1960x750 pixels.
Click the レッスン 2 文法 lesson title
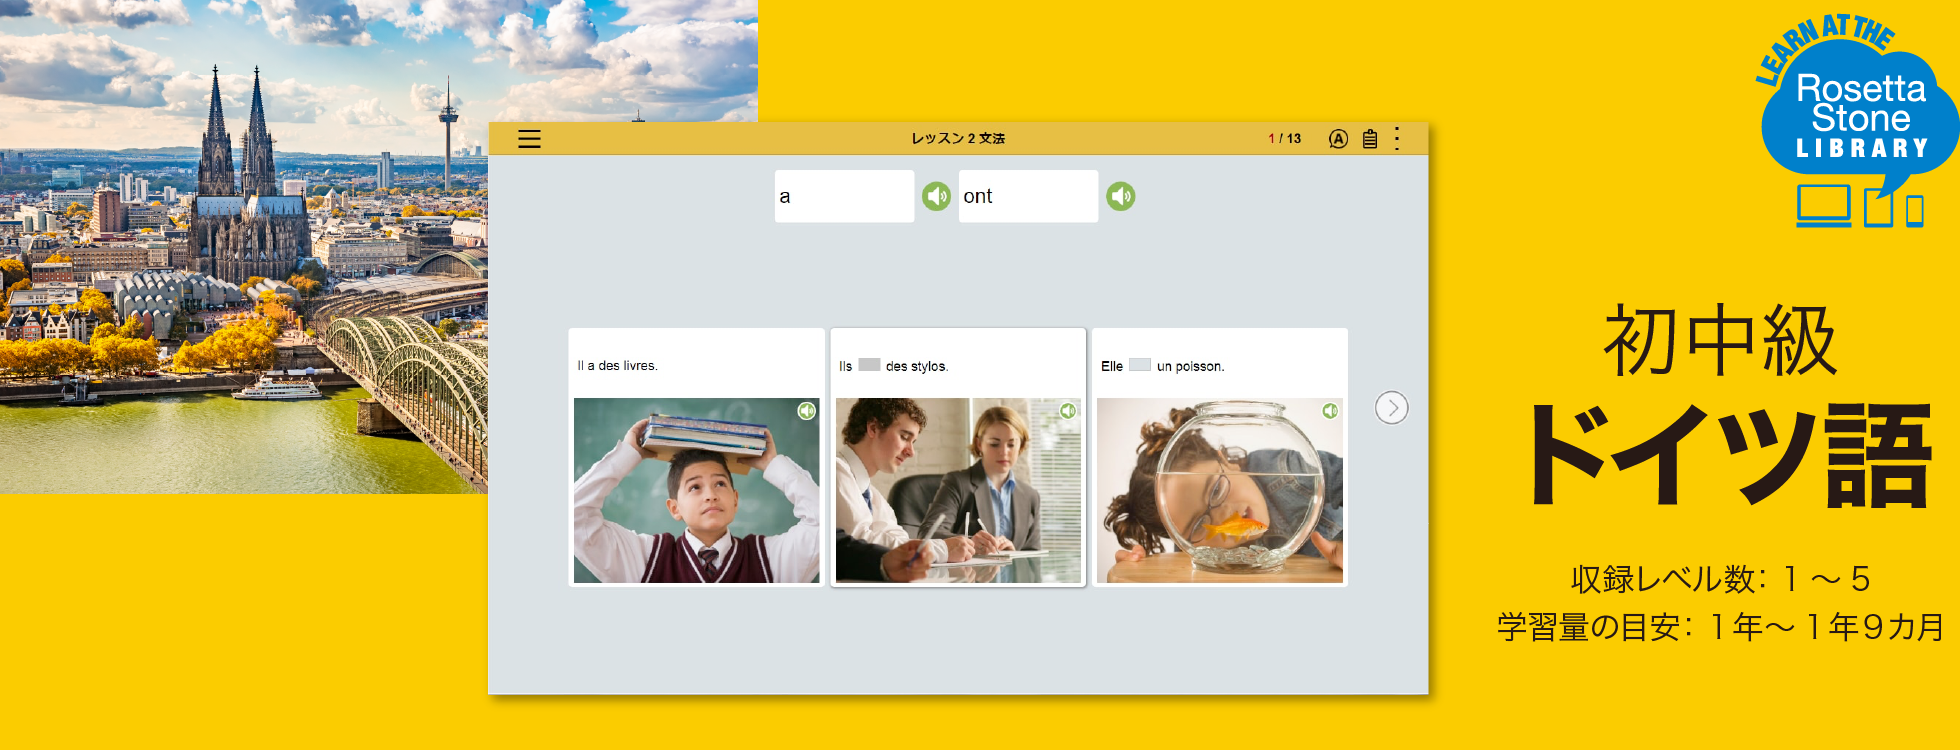tap(957, 139)
